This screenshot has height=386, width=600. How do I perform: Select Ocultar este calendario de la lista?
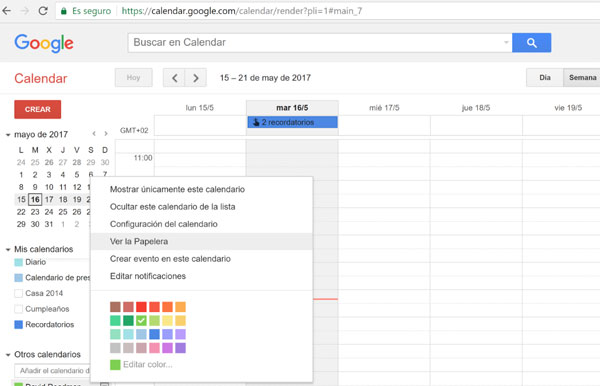(x=202, y=207)
